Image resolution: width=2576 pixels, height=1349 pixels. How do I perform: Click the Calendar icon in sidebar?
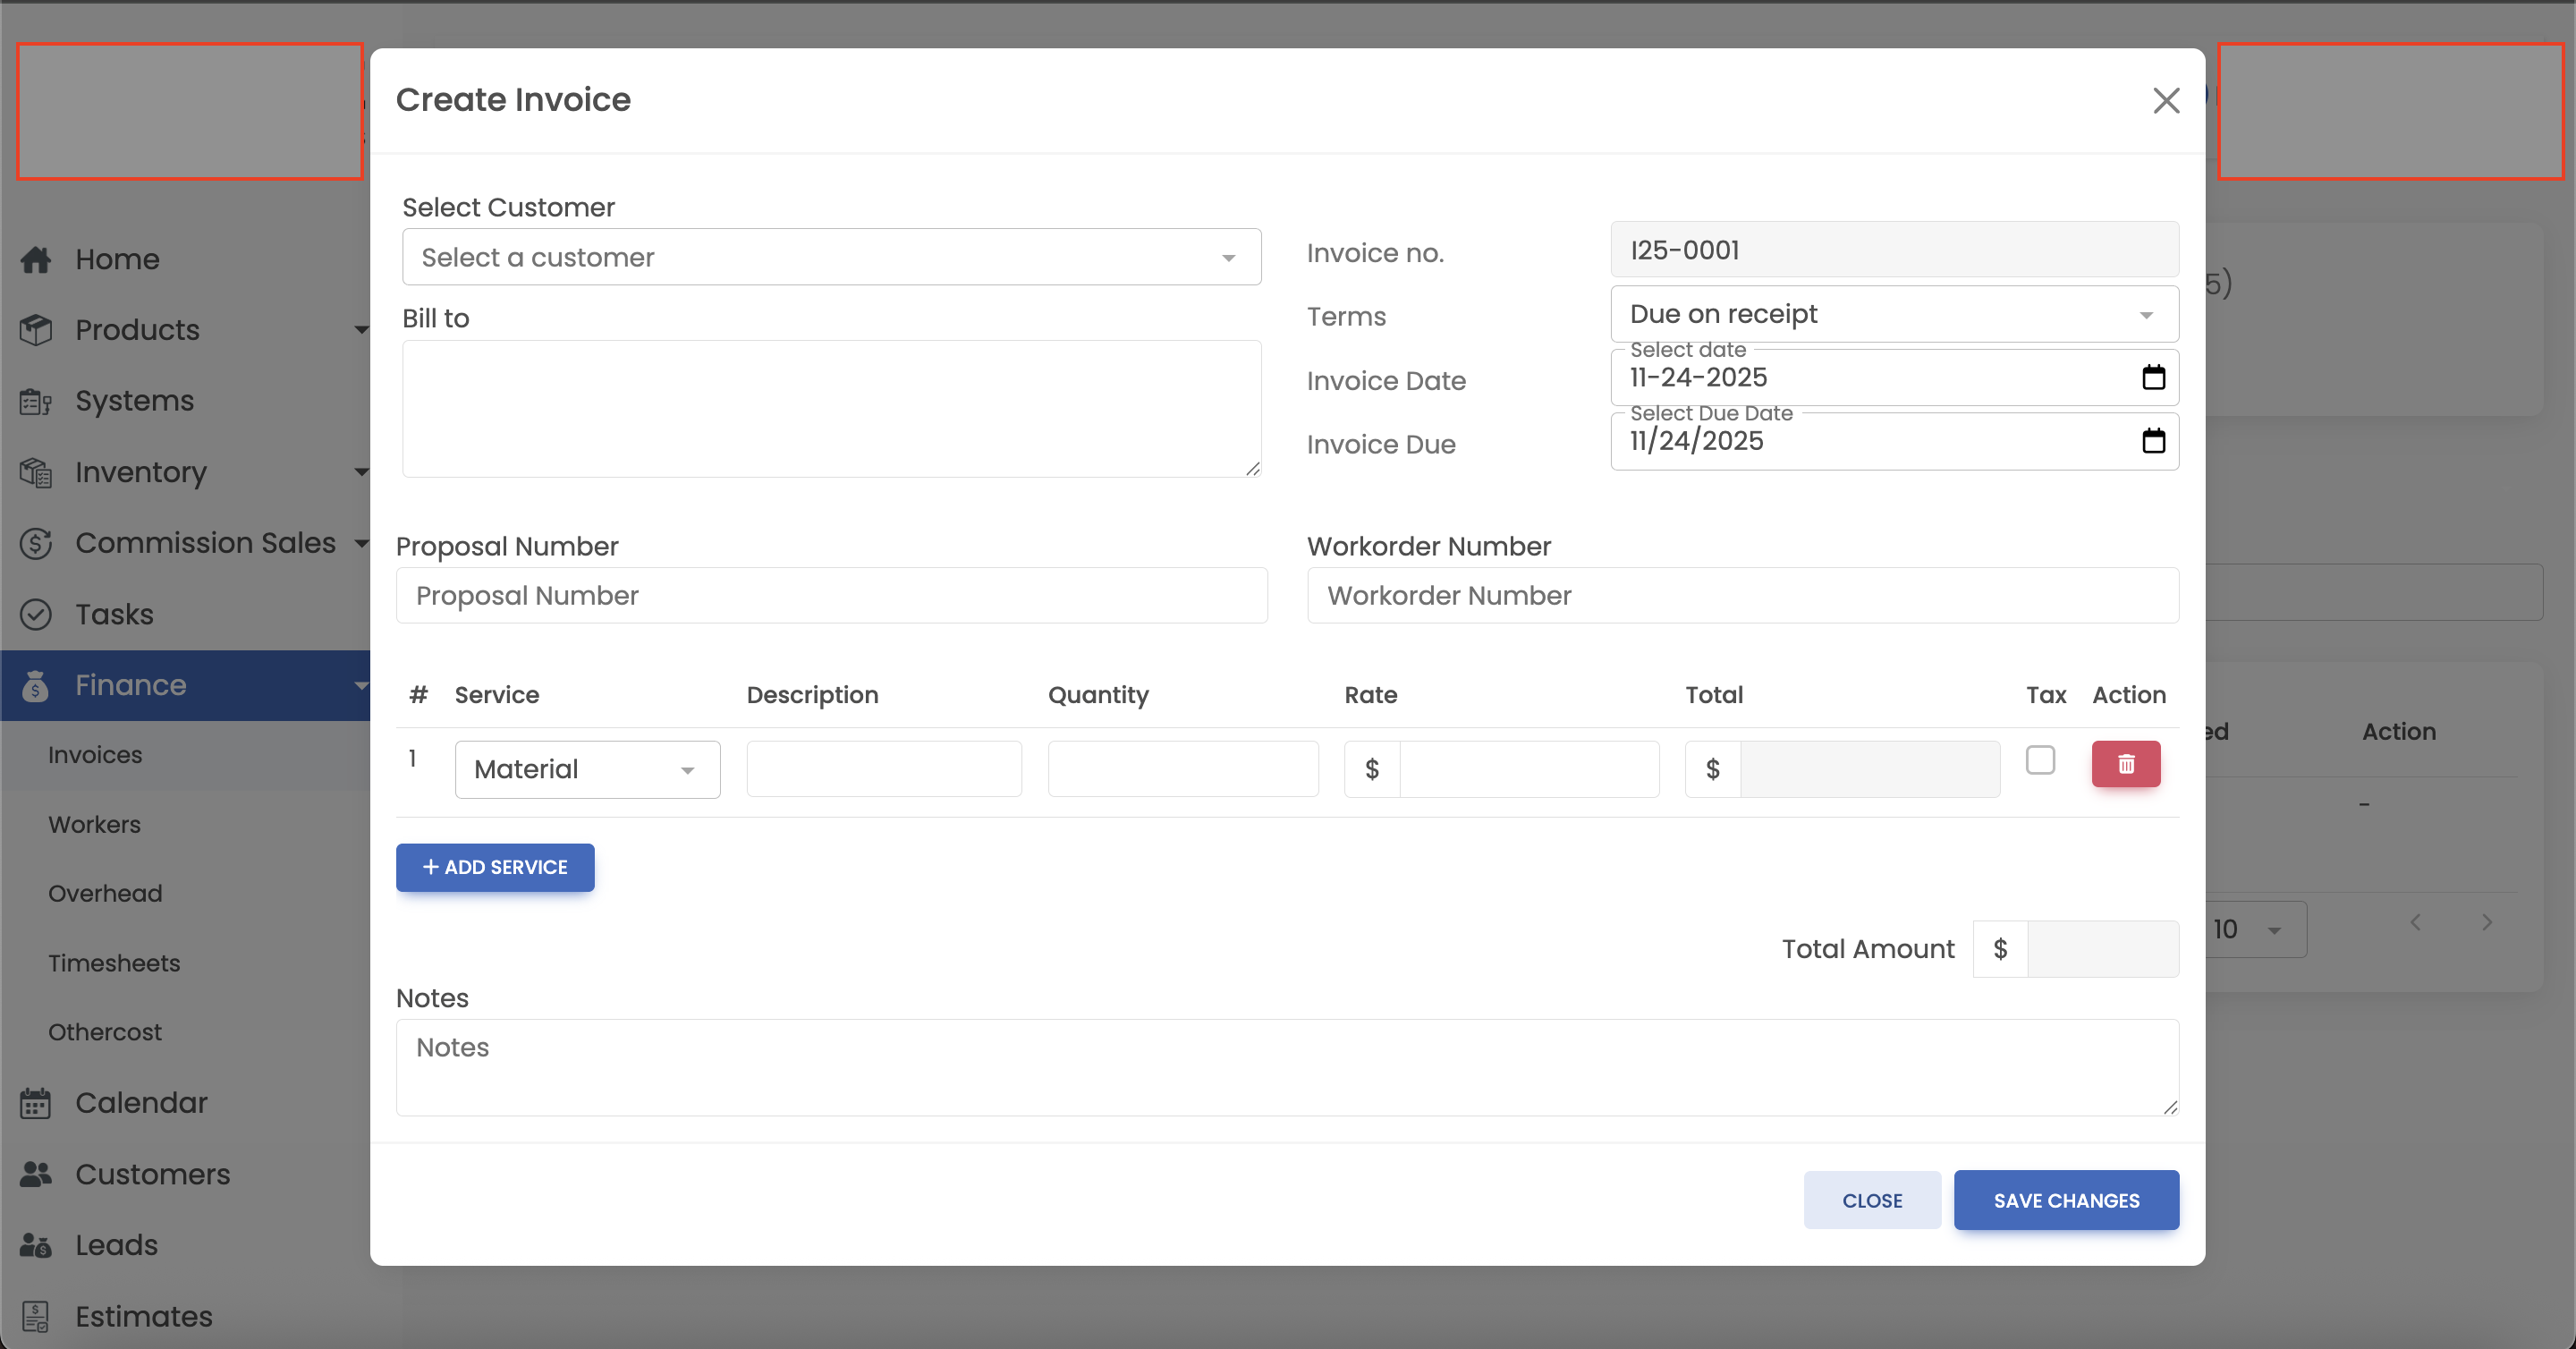[x=36, y=1102]
